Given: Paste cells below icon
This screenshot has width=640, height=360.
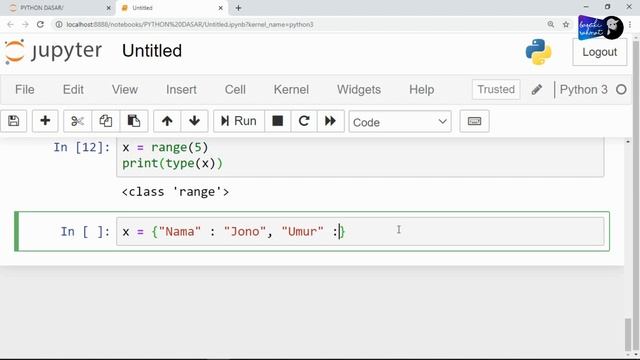Looking at the screenshot, I should pos(134,121).
